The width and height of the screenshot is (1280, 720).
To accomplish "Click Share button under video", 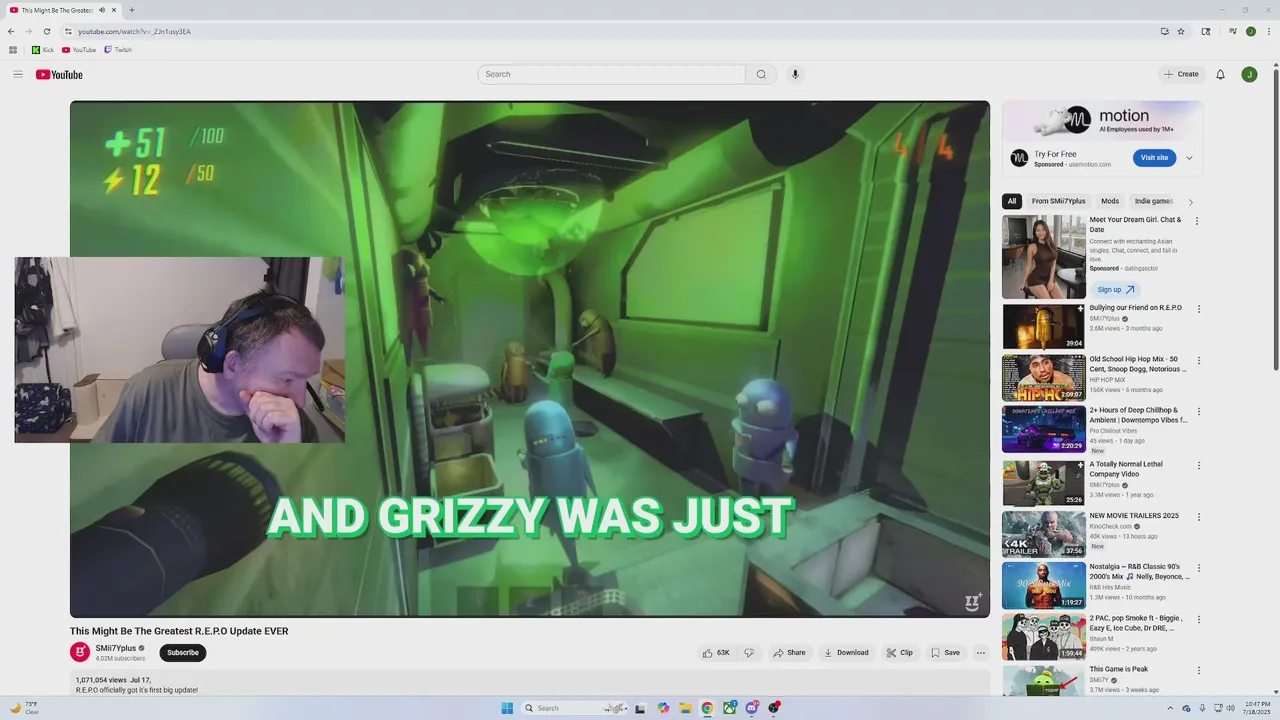I will tap(789, 653).
